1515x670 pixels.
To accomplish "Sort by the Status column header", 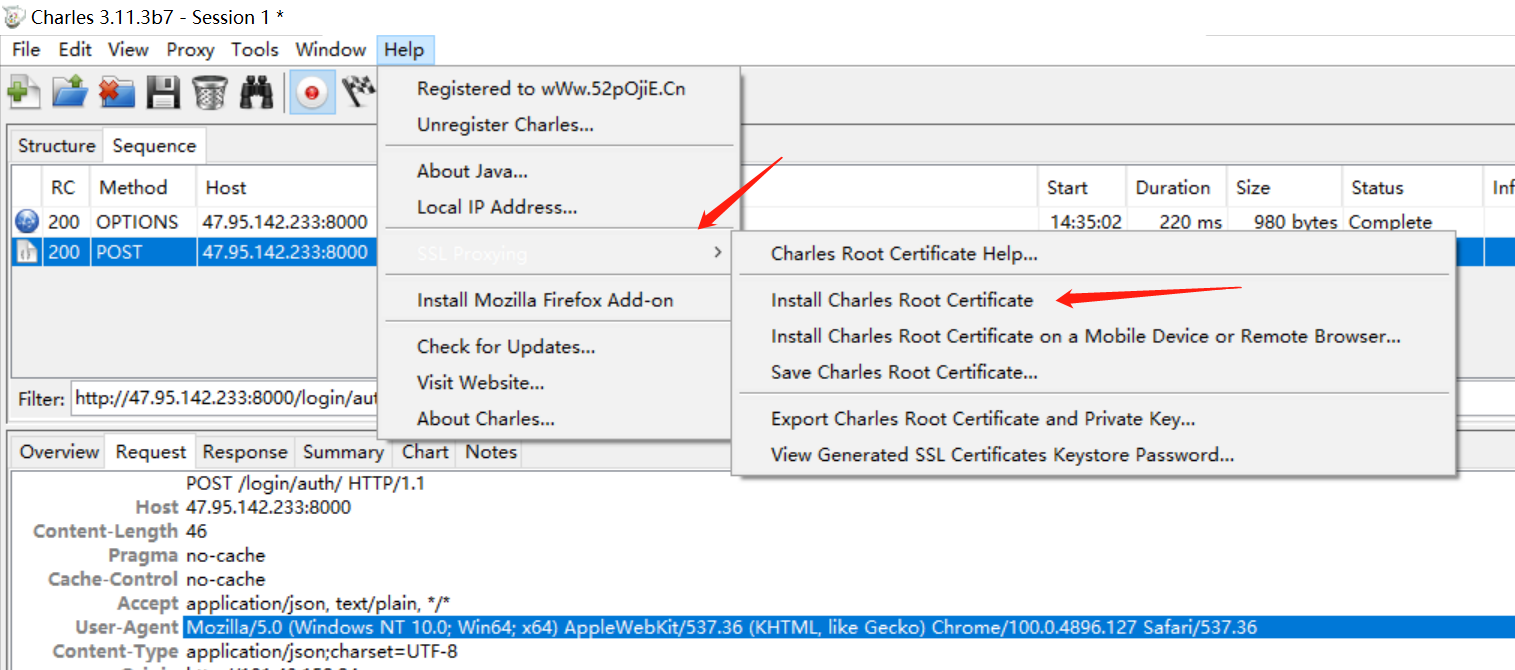I will click(x=1412, y=188).
